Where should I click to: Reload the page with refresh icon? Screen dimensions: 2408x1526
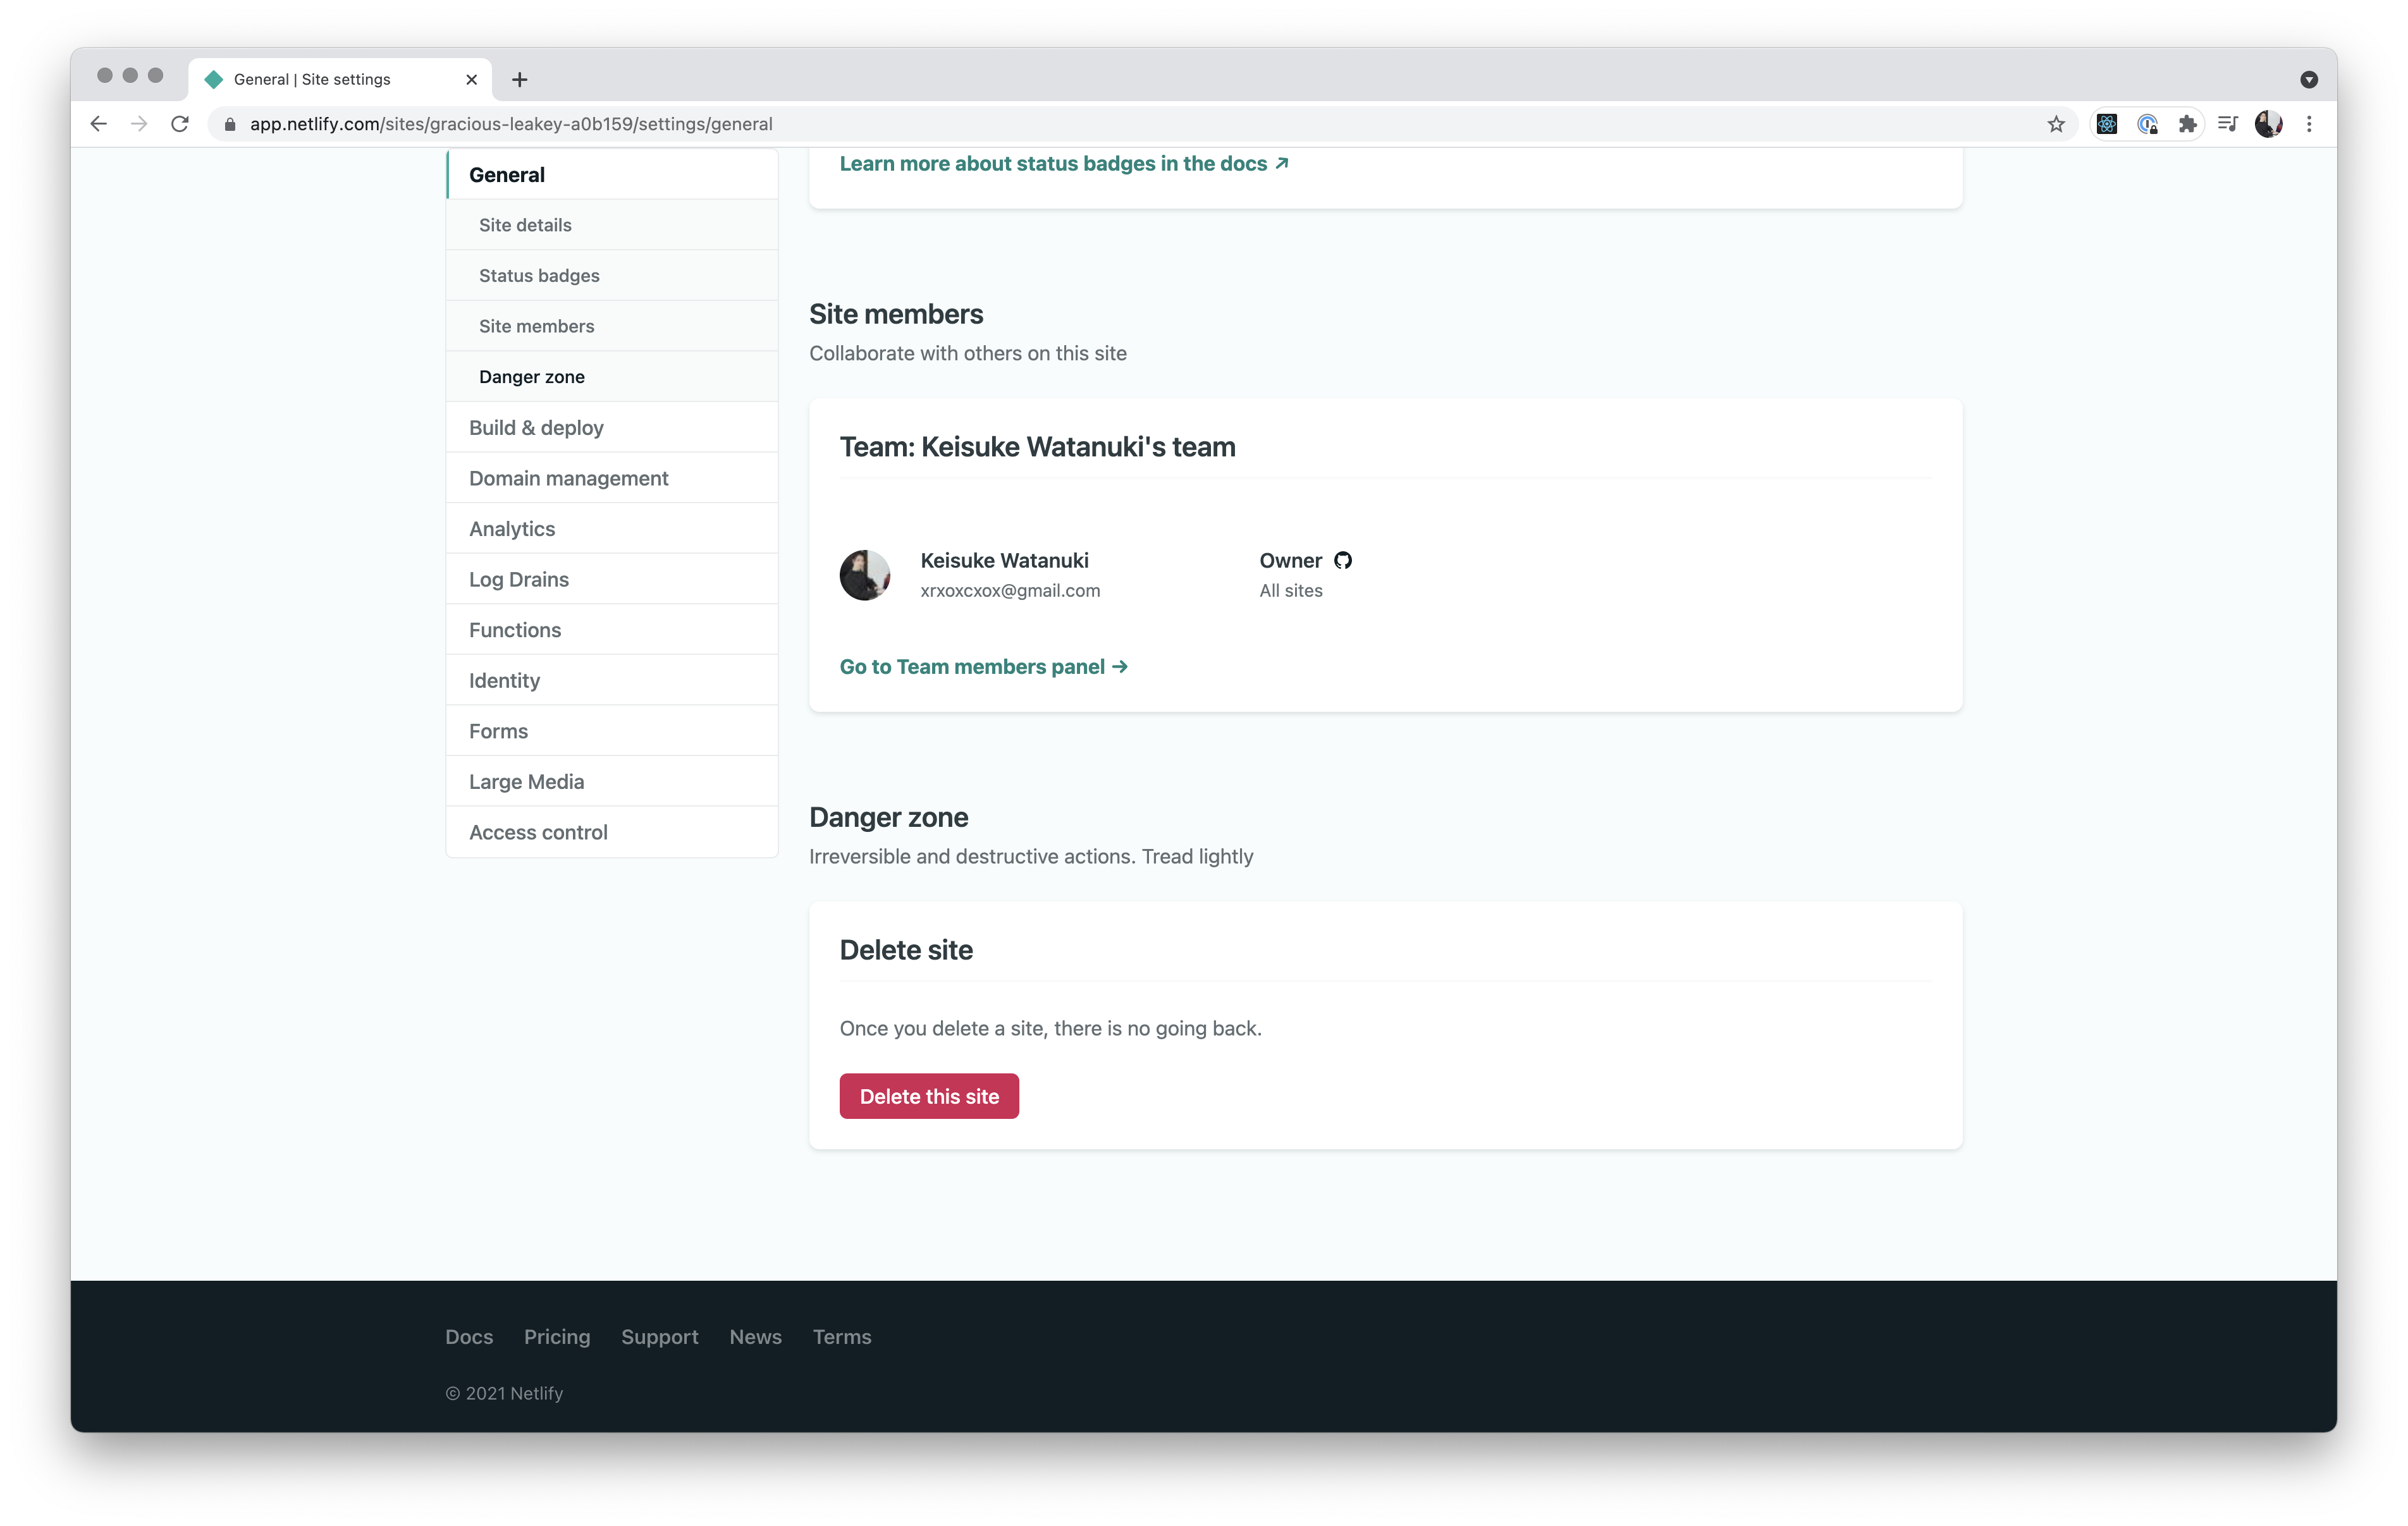click(x=180, y=124)
